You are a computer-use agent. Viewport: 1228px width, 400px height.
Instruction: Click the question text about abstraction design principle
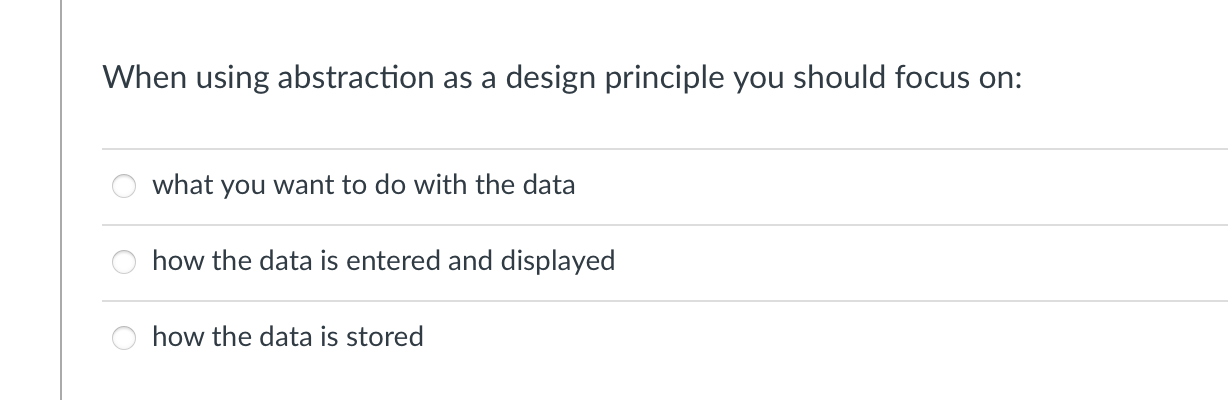click(563, 77)
